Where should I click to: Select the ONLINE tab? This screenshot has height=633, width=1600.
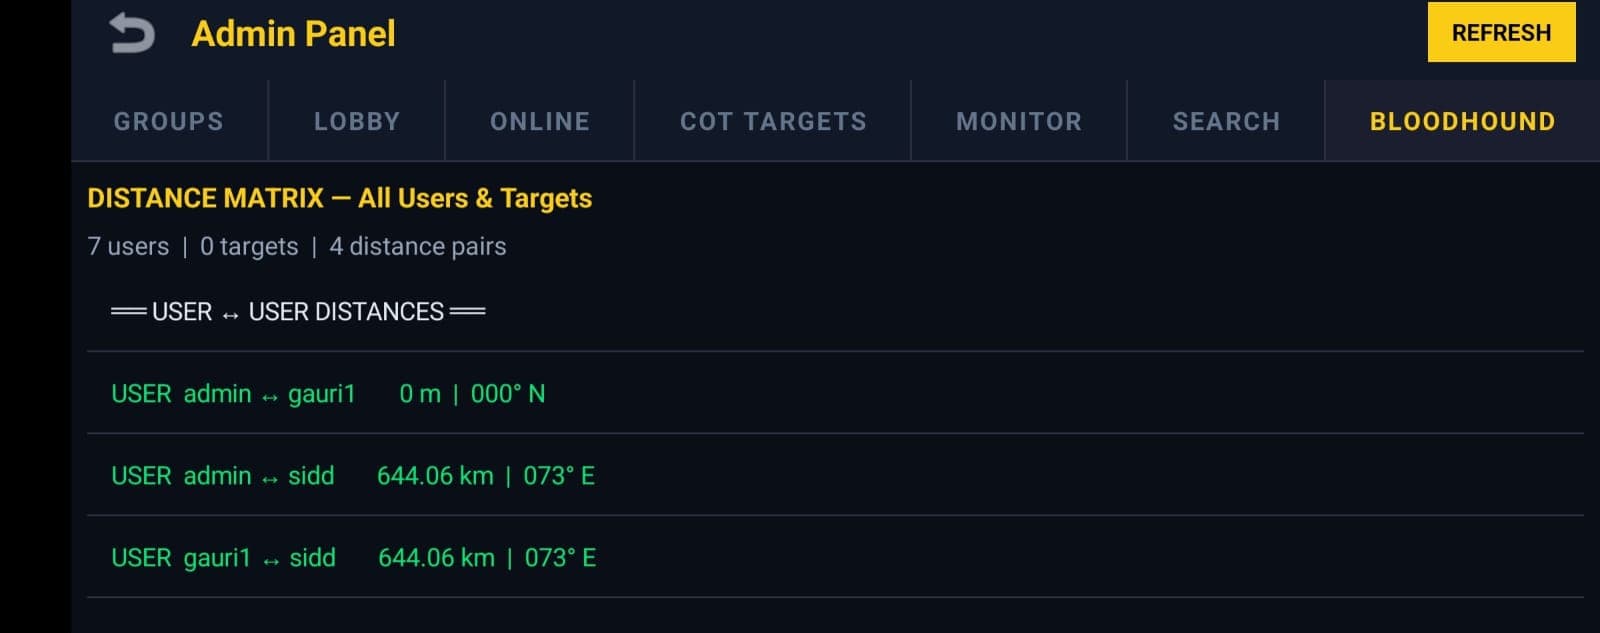click(540, 121)
